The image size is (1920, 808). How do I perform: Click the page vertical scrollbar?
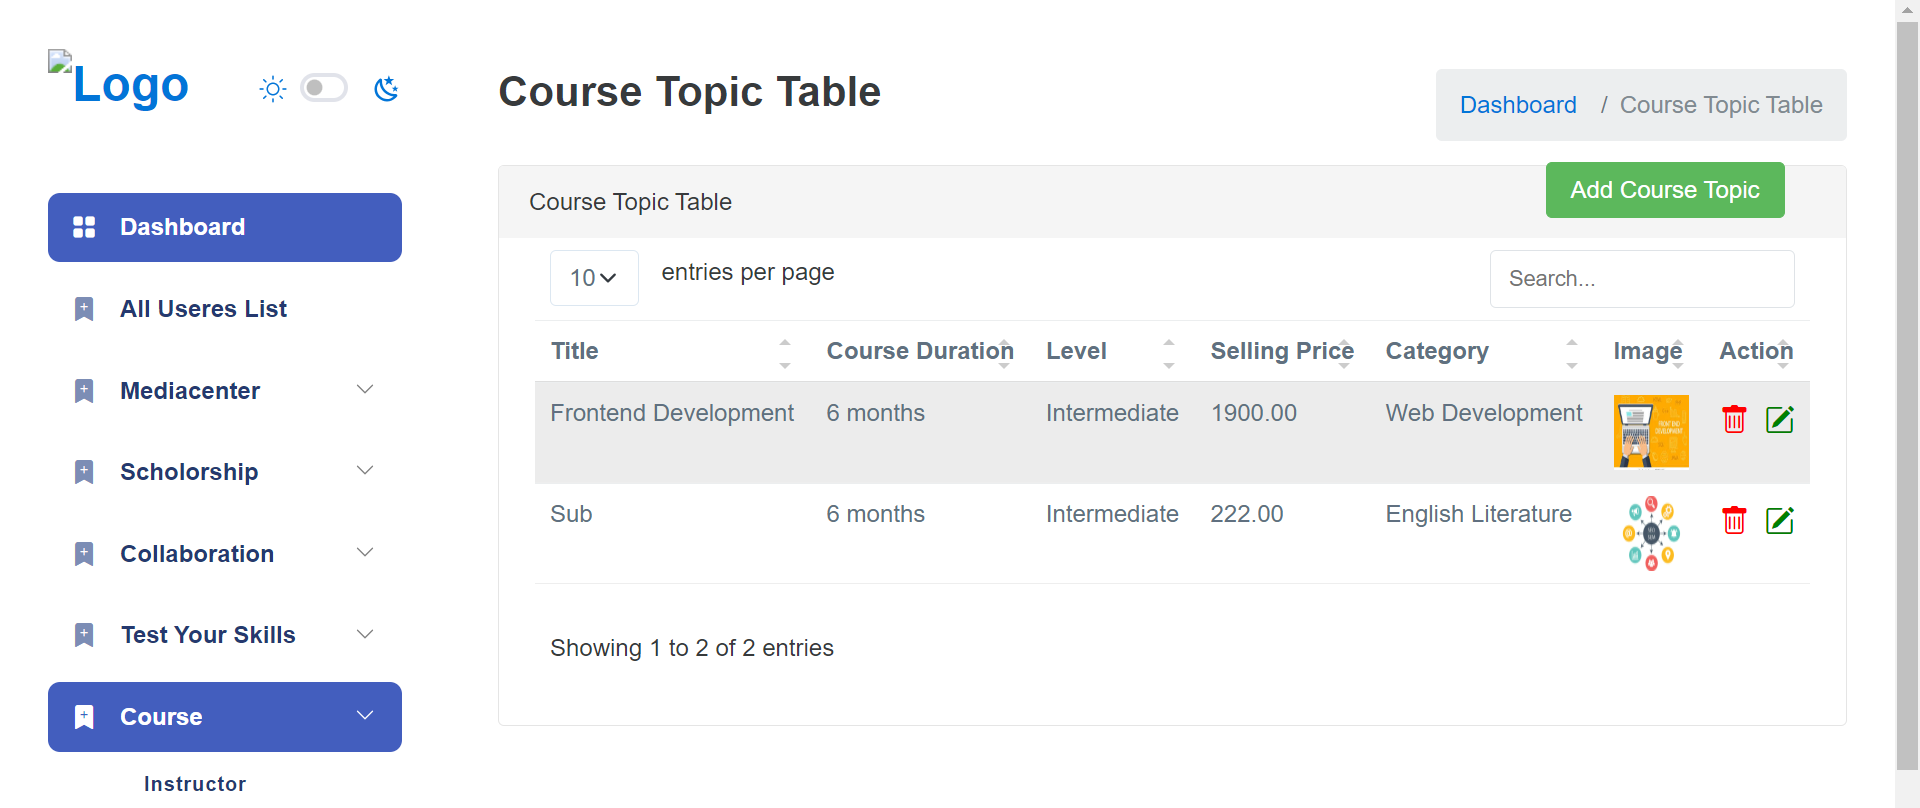1907,400
